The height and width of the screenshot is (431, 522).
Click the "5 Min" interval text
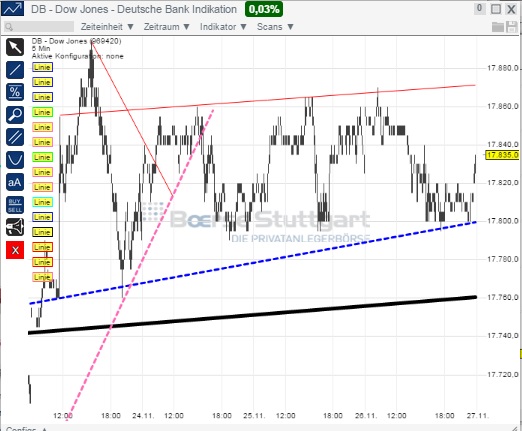[x=41, y=49]
